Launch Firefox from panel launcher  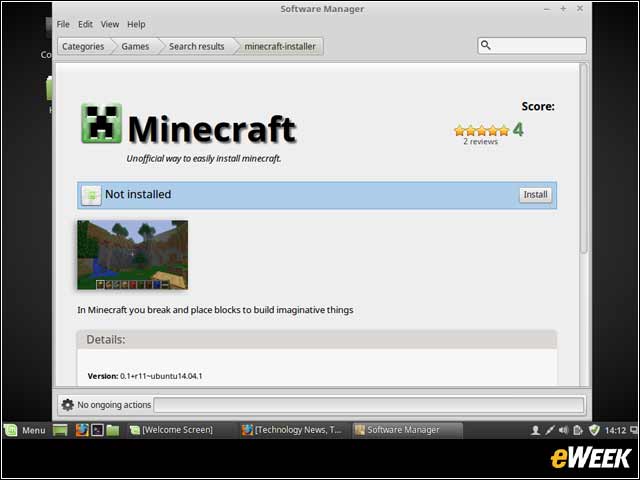[x=82, y=430]
